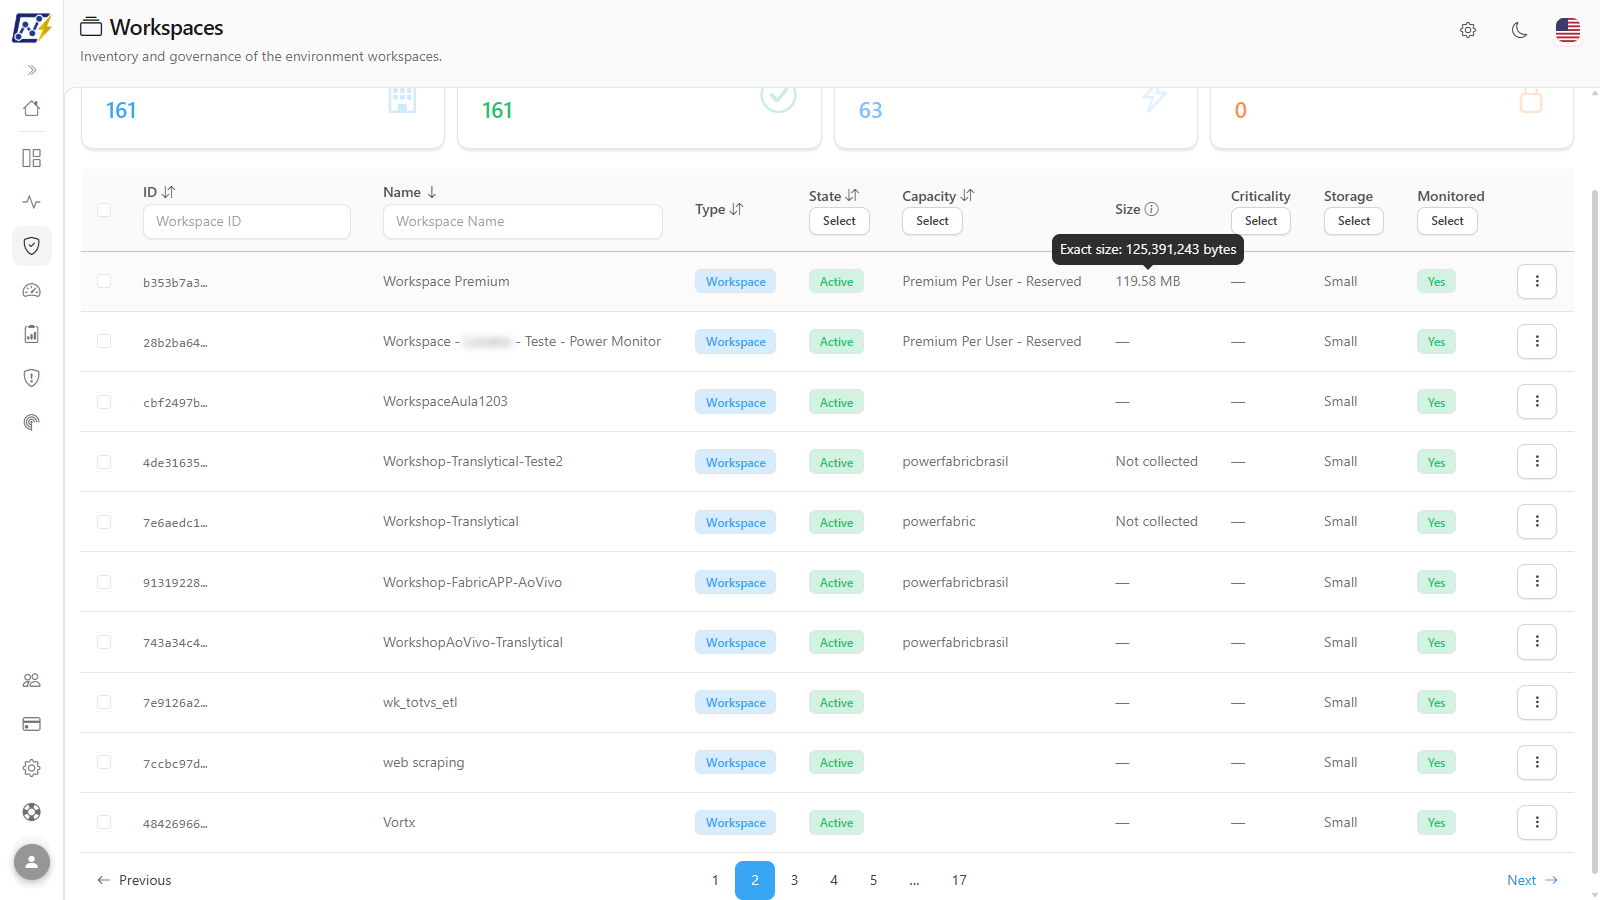The width and height of the screenshot is (1600, 900).
Task: Open header settings gear icon
Action: coord(1468,30)
